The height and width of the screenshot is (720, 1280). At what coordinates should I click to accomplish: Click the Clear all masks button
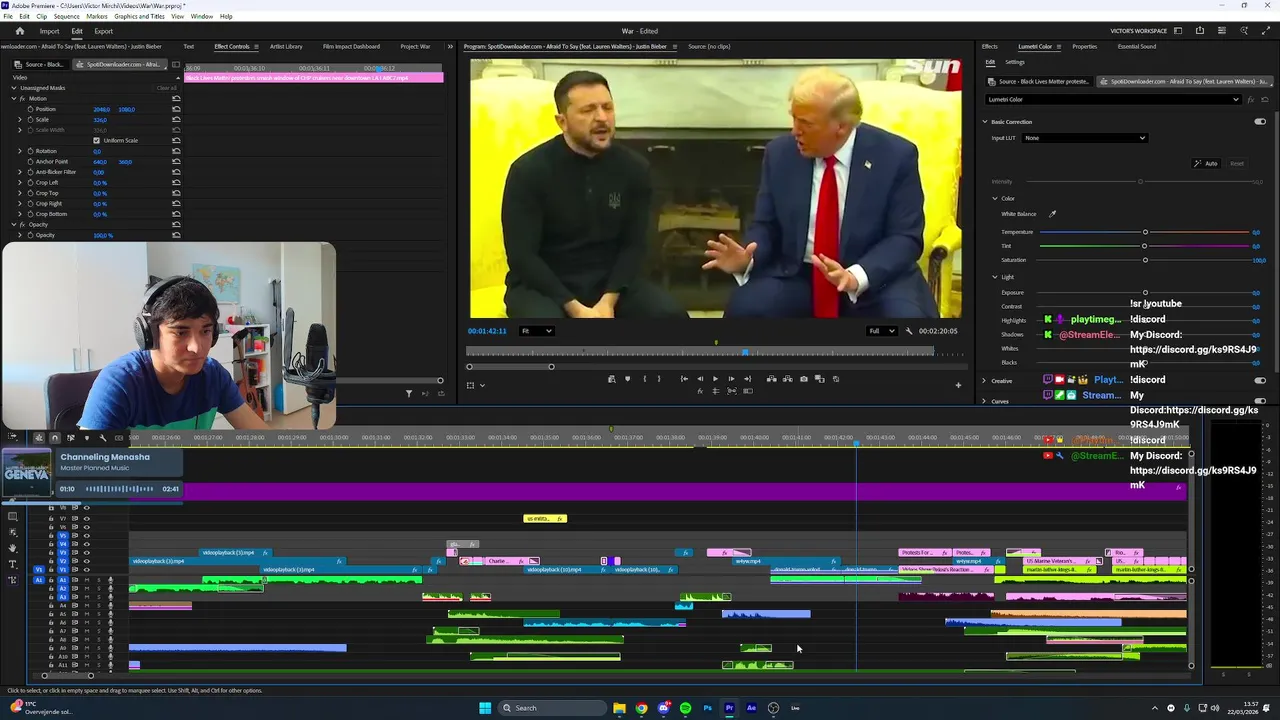[166, 88]
